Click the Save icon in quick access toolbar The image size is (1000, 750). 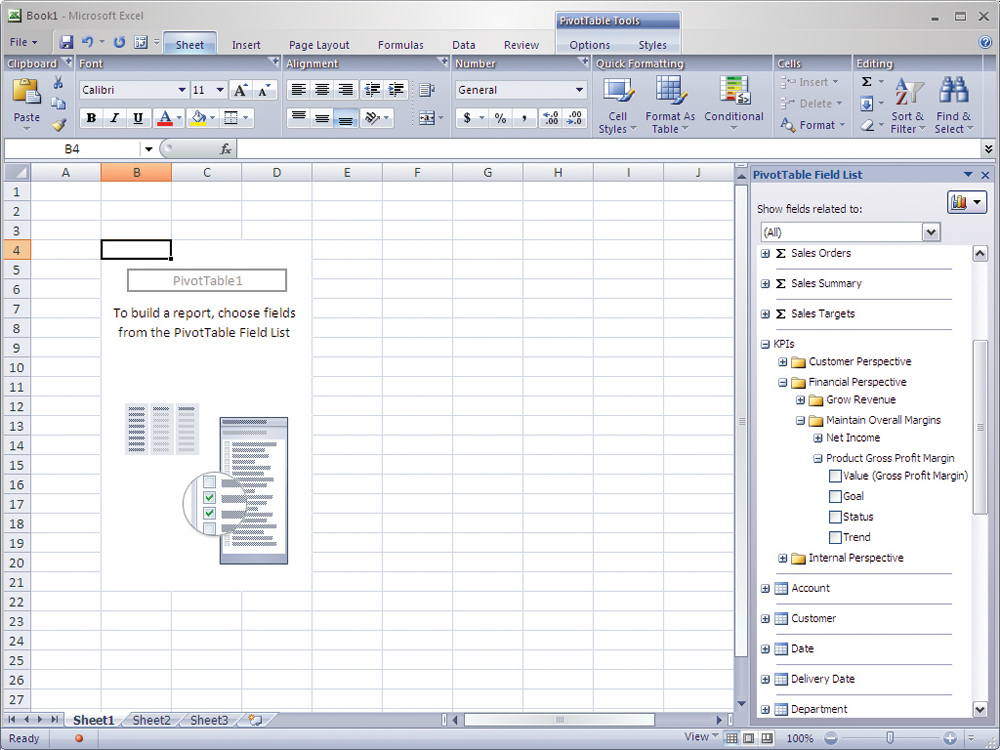point(66,42)
